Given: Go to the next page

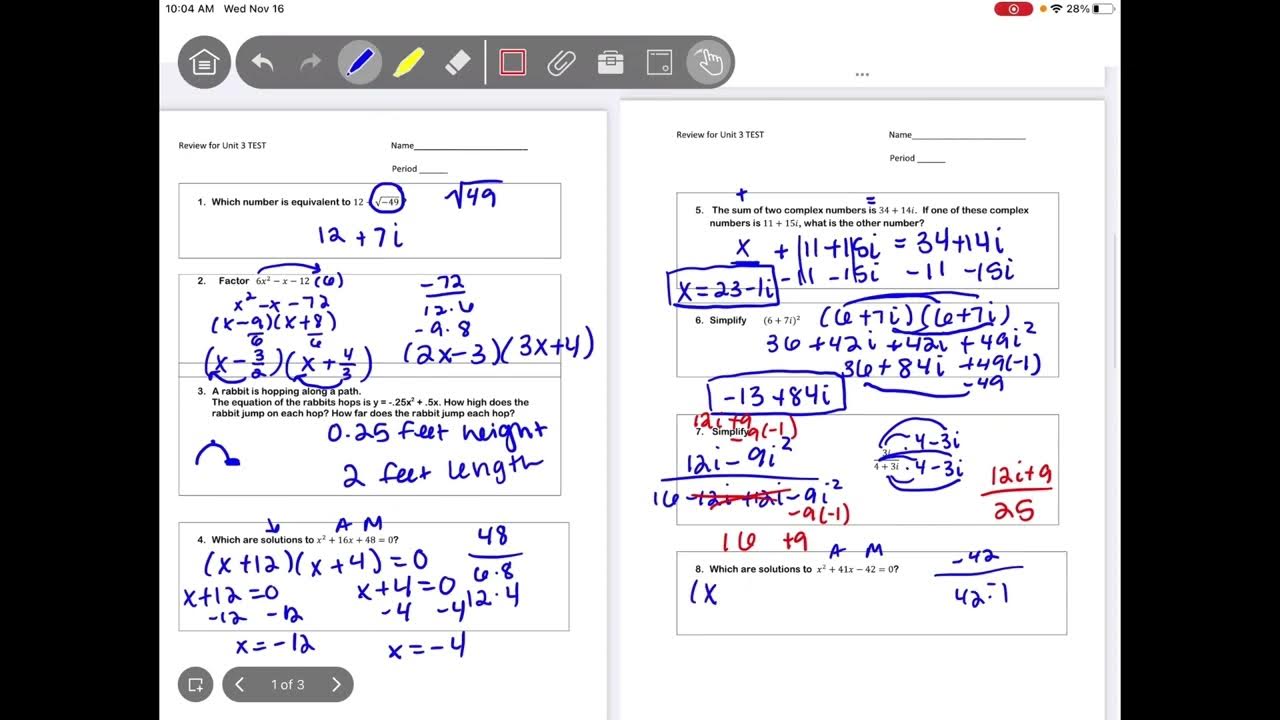Looking at the screenshot, I should (x=336, y=684).
